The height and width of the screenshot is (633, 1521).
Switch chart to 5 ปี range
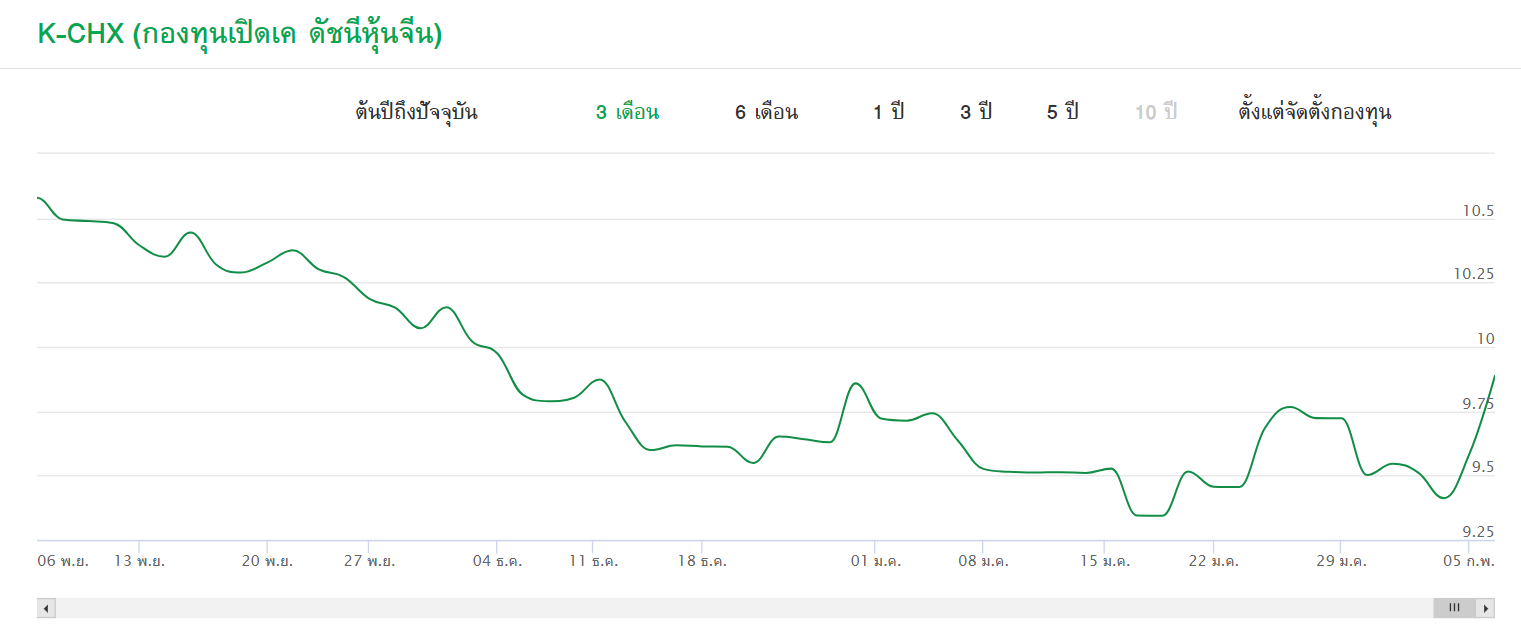[1063, 112]
